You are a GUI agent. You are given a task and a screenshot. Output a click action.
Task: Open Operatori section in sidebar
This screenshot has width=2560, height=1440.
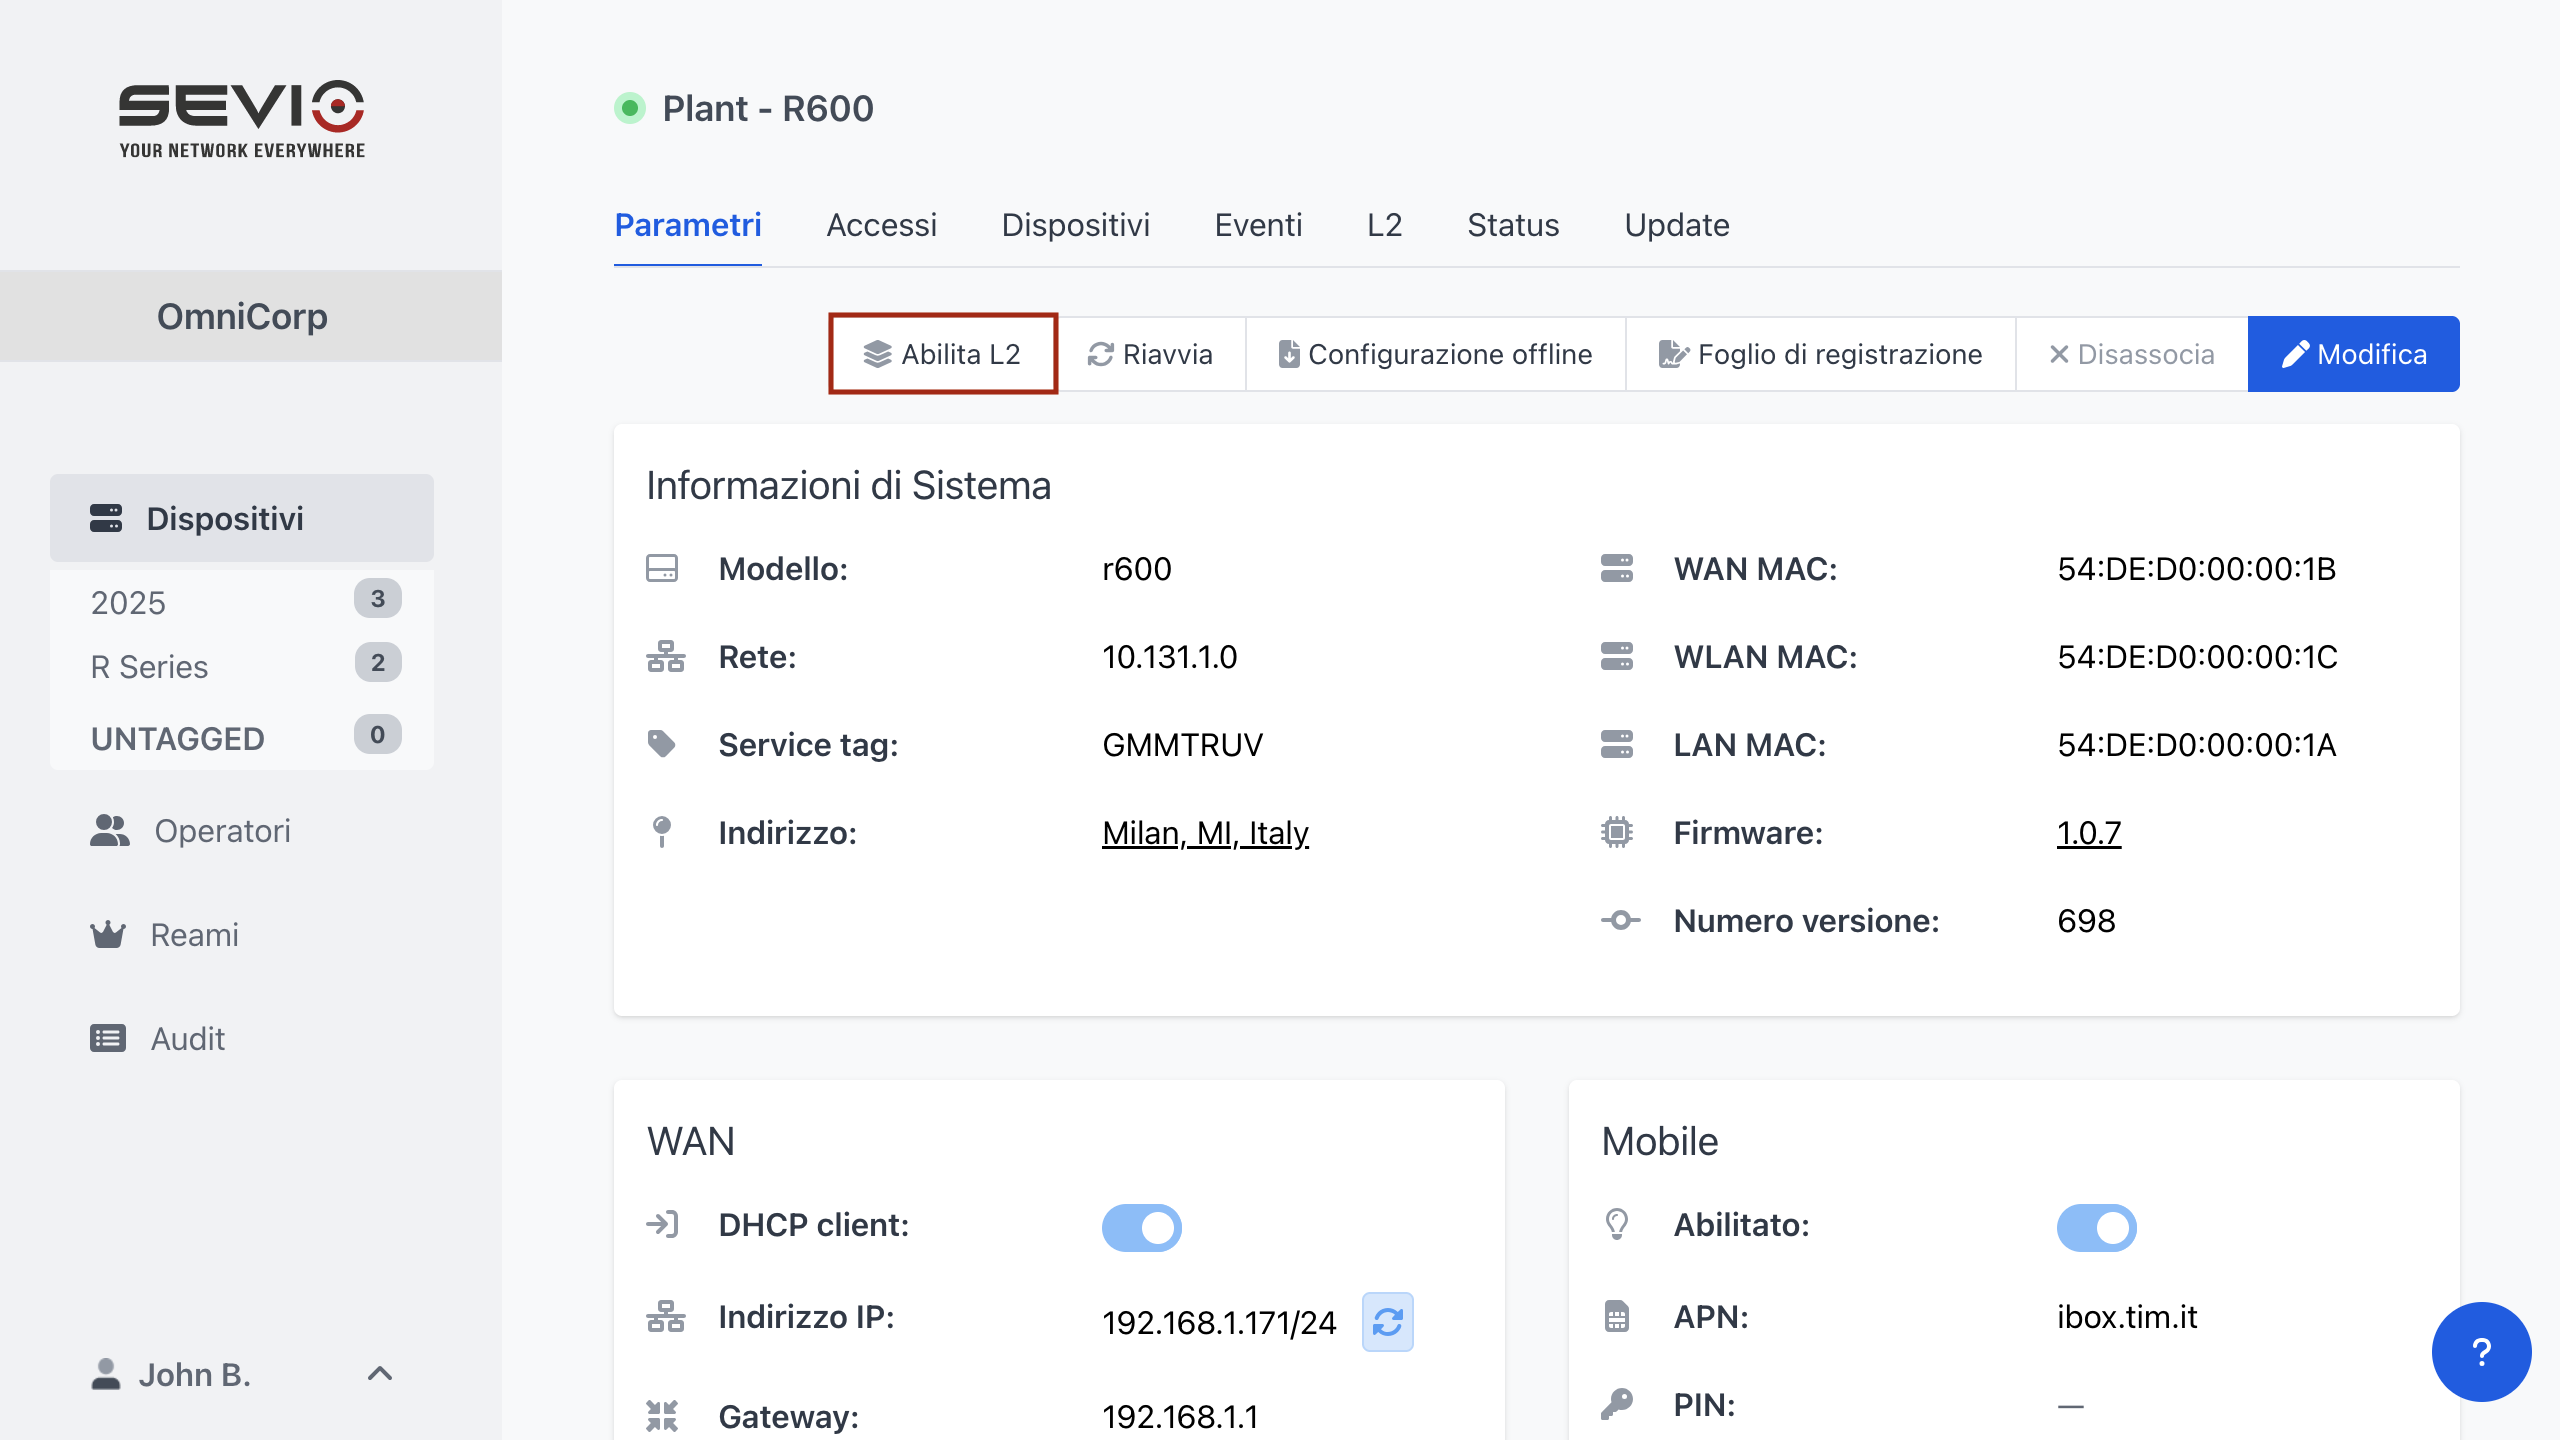[222, 831]
